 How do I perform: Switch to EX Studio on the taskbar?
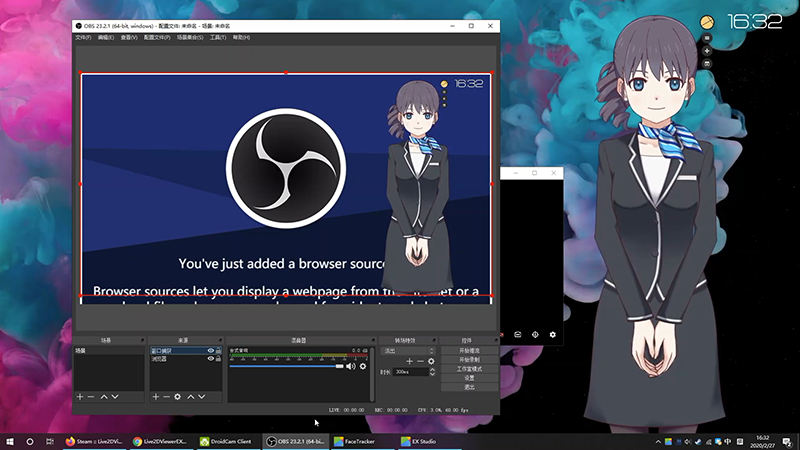(428, 441)
